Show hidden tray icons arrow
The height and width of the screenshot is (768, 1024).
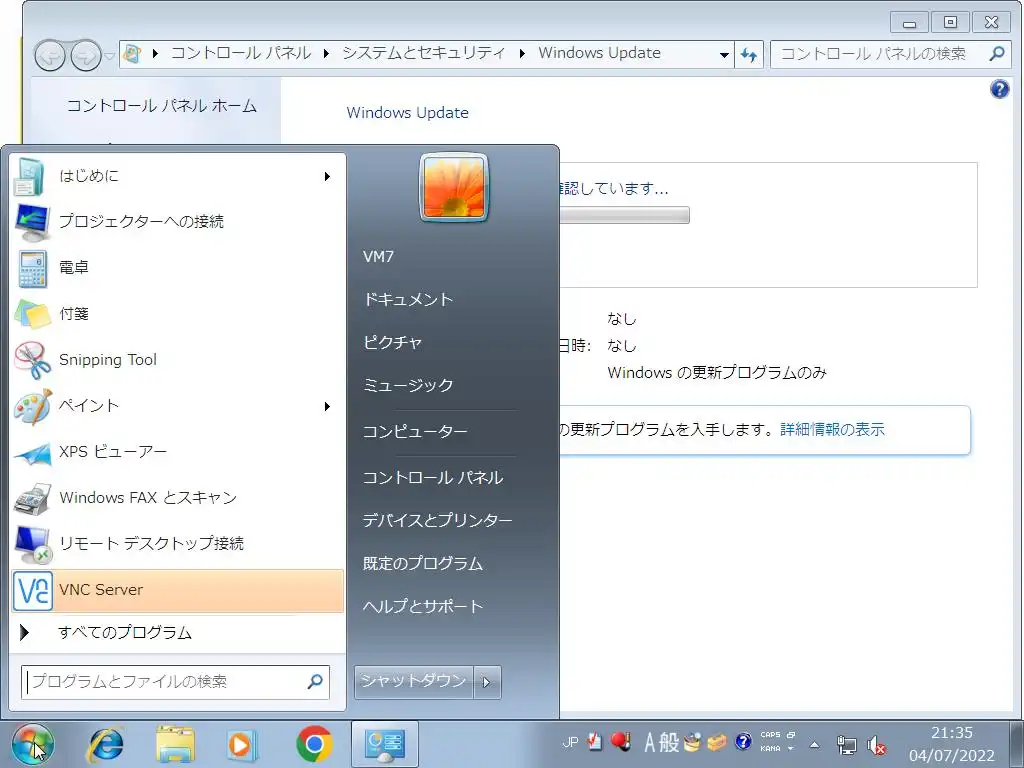tap(814, 744)
